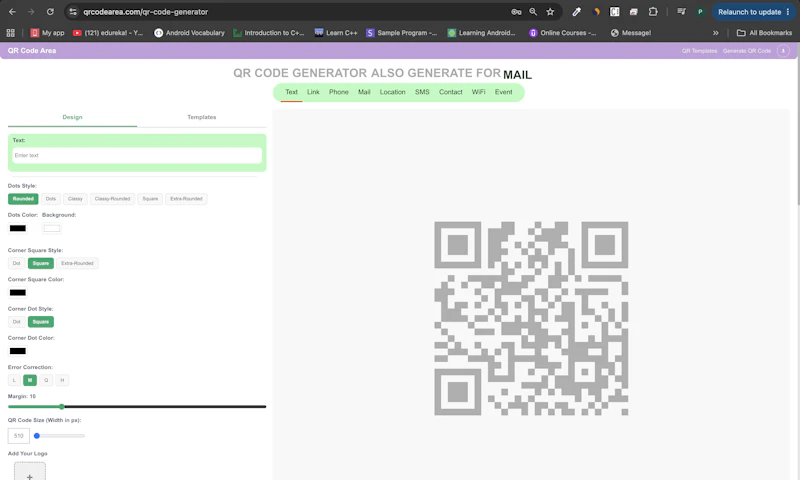Screen dimensions: 800x480
Task: Open the stacked cards extension icon
Action: 634,12
